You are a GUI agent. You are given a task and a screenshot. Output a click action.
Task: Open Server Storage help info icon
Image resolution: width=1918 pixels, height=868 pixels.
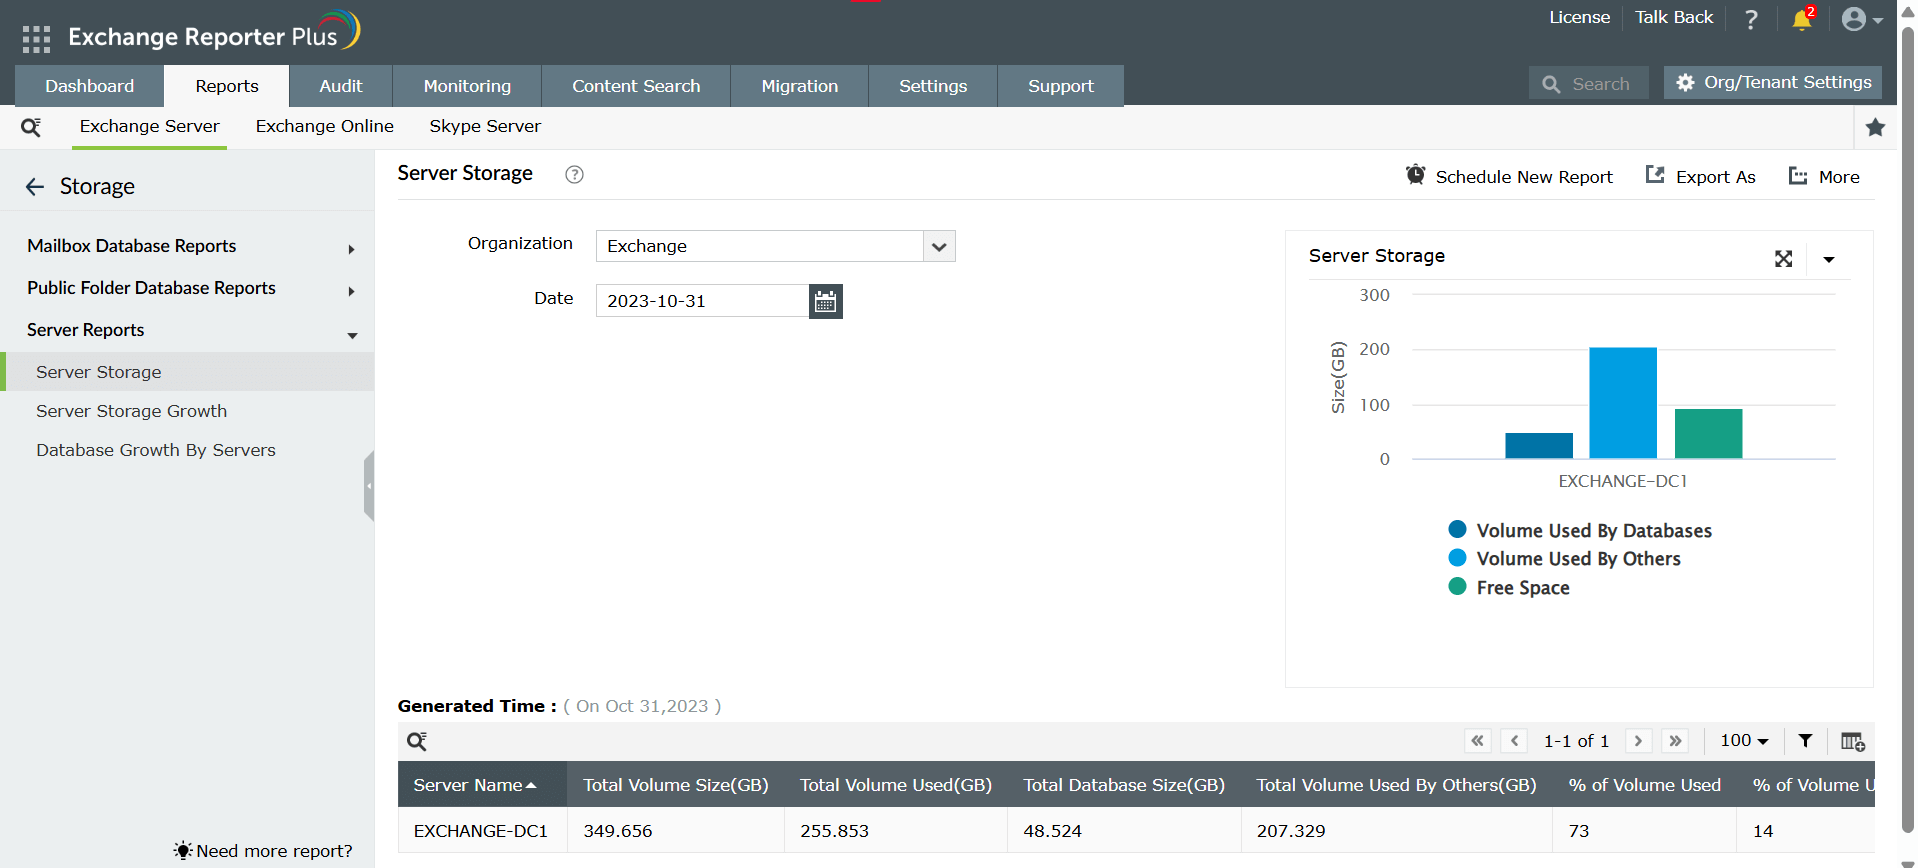coord(574,174)
